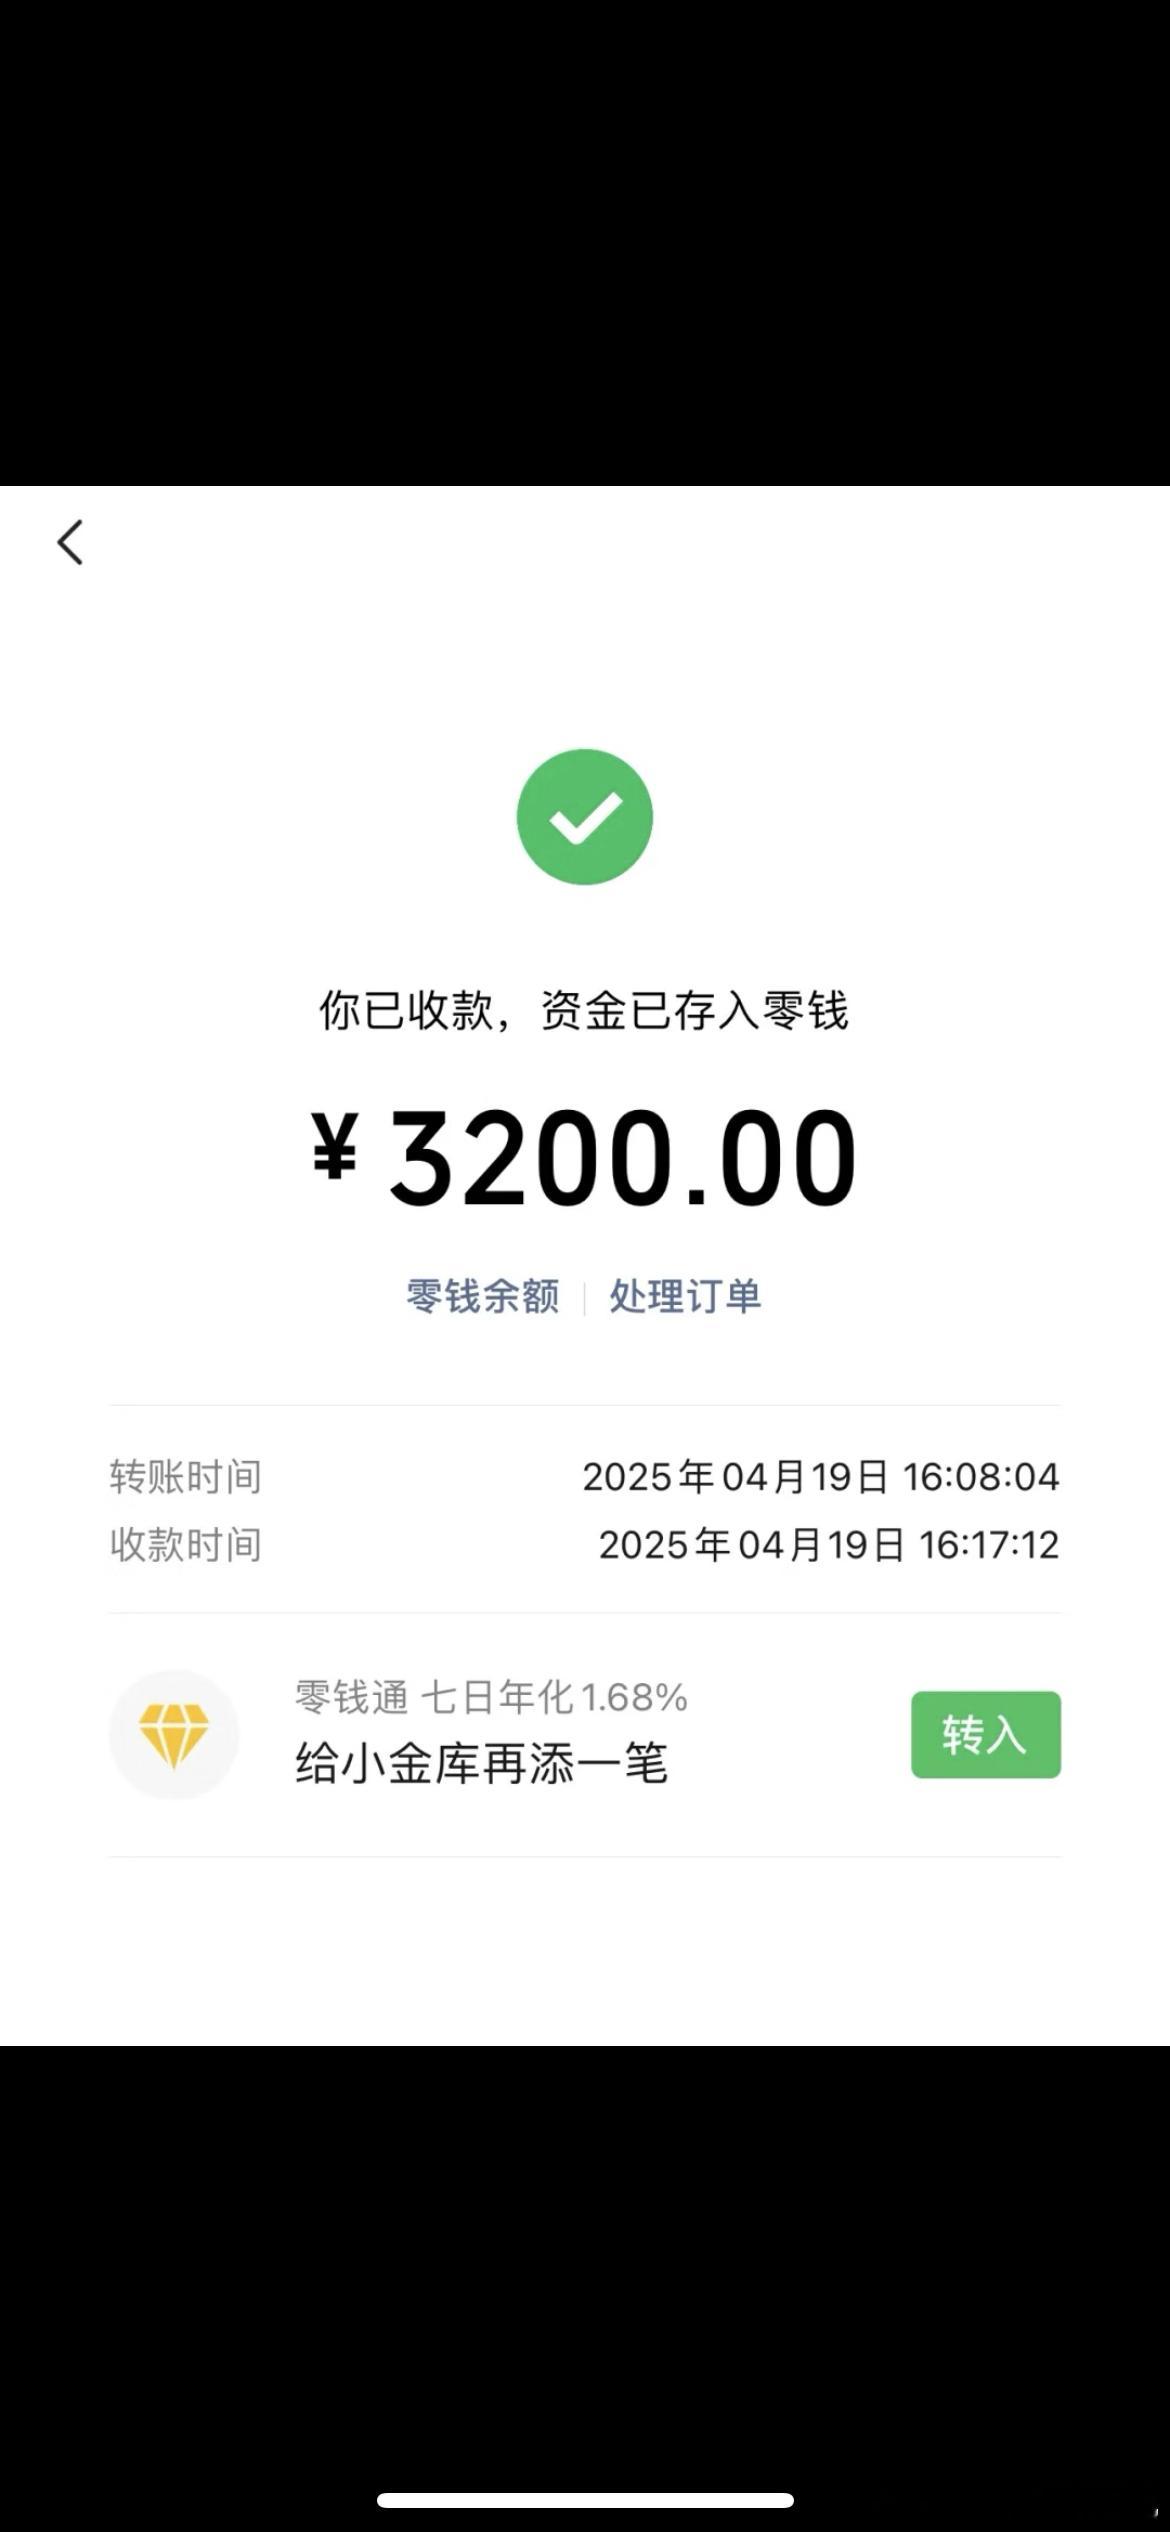
Task: Click the date in the 收款时间 row
Action: pyautogui.click(x=751, y=1545)
